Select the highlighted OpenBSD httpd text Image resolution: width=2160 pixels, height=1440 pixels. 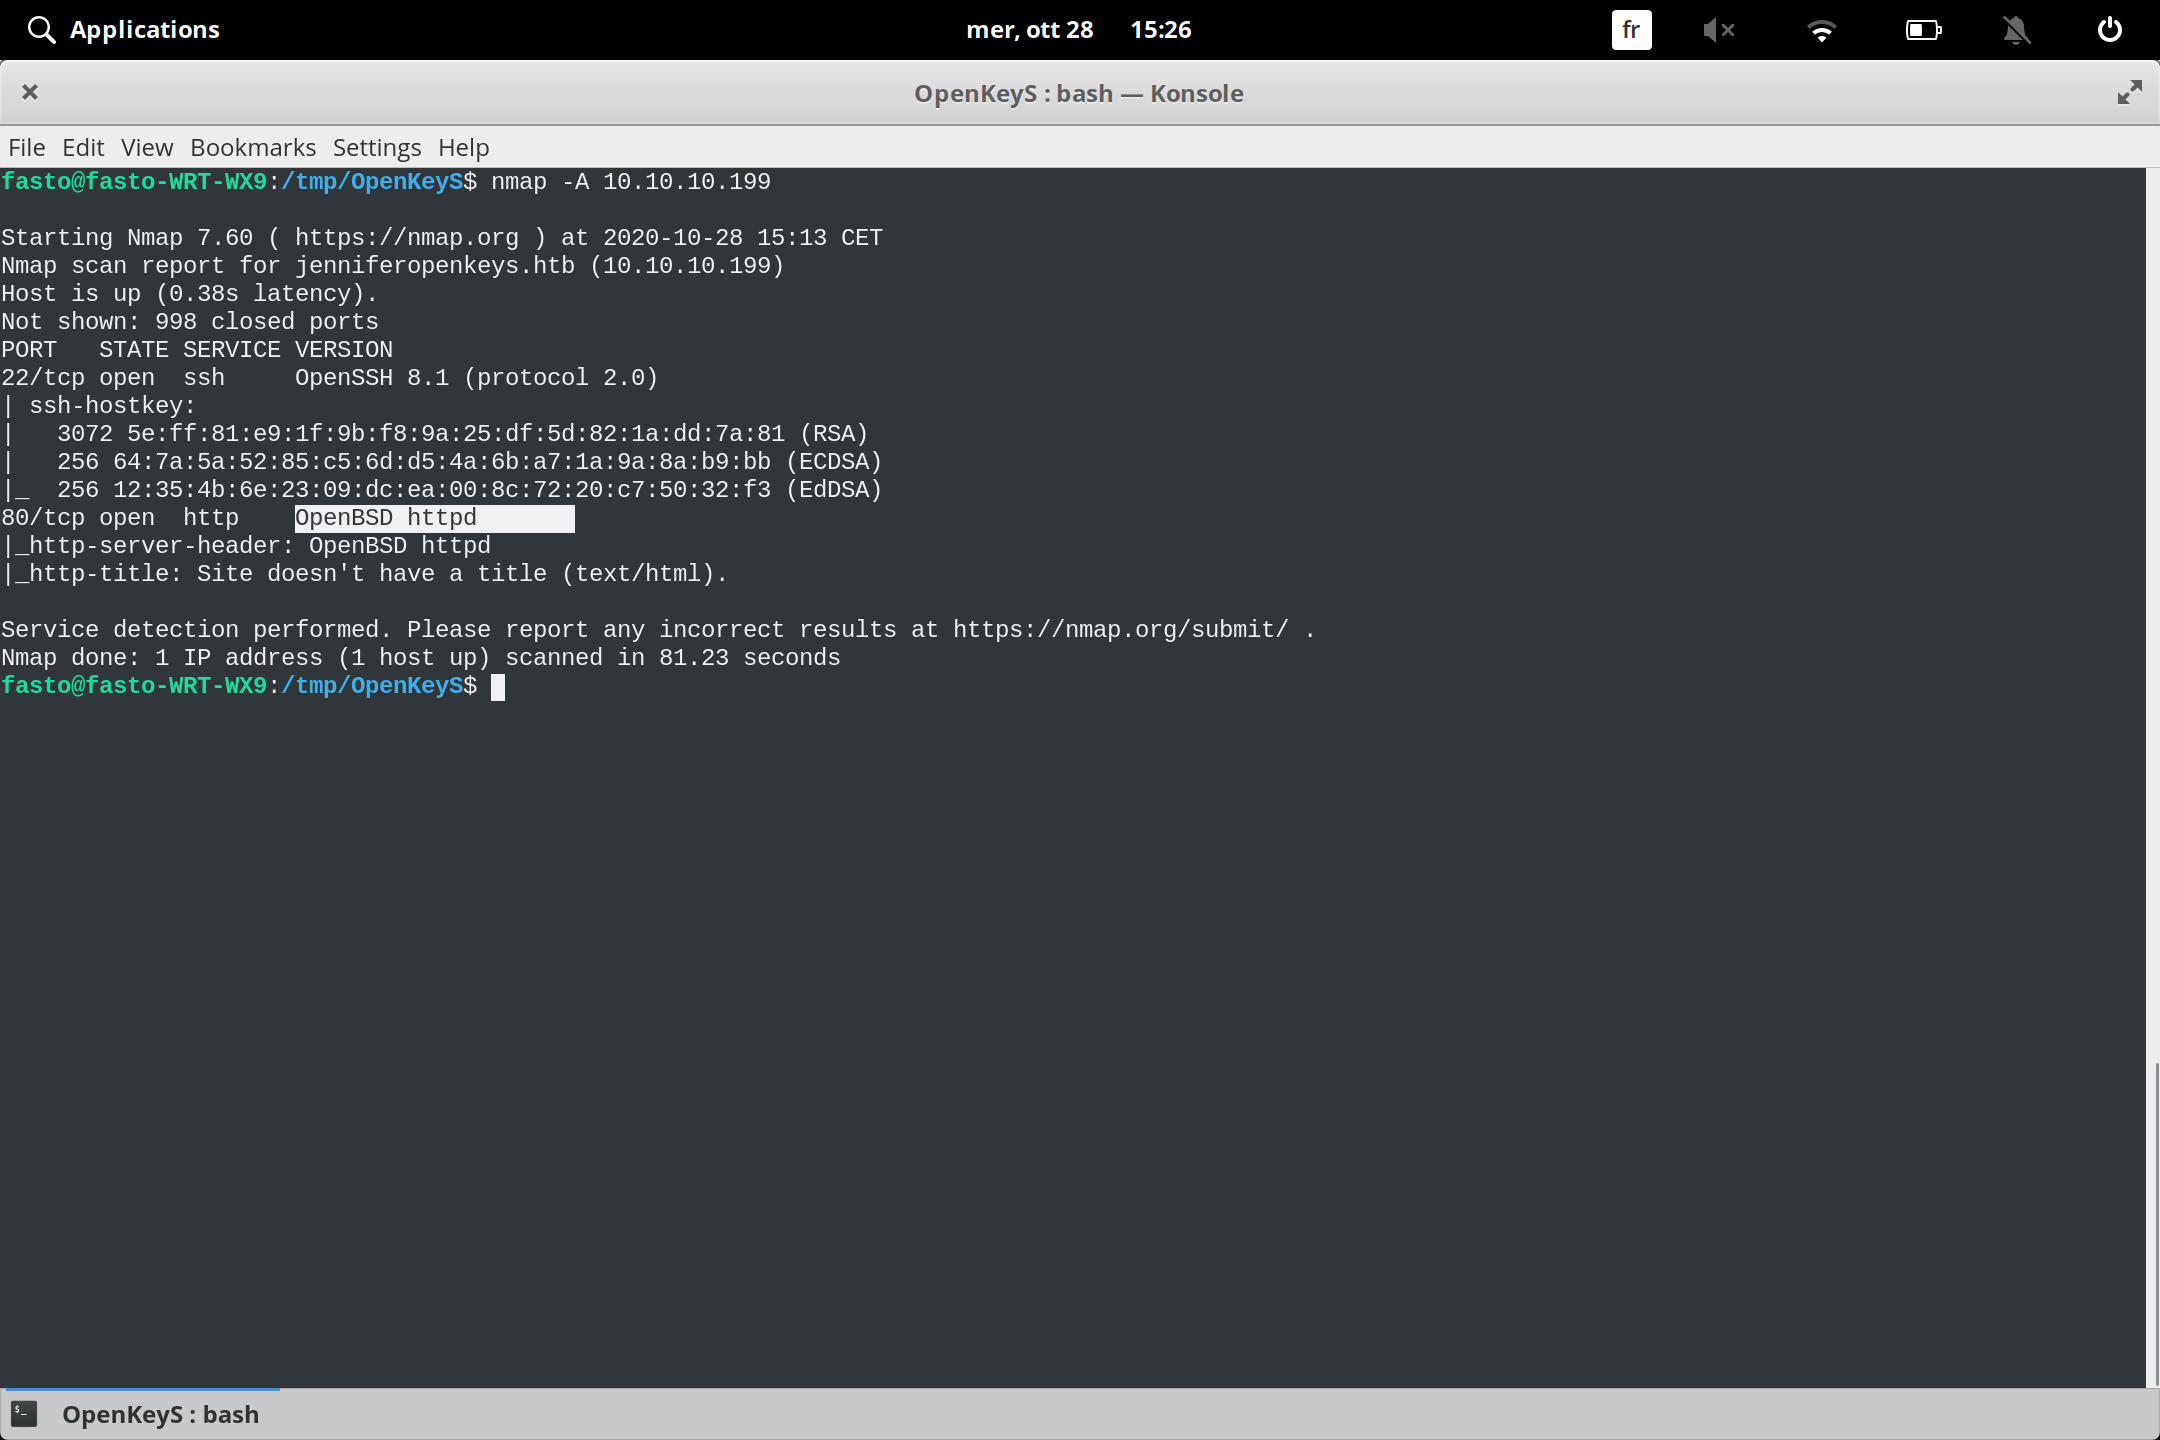(x=433, y=517)
